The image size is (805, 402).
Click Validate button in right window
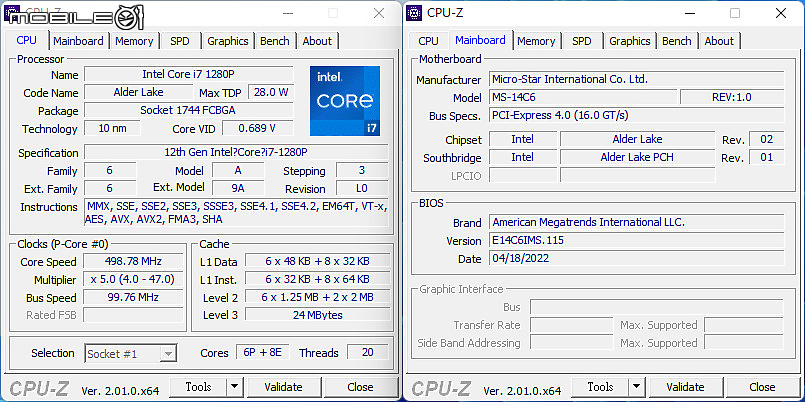point(685,387)
